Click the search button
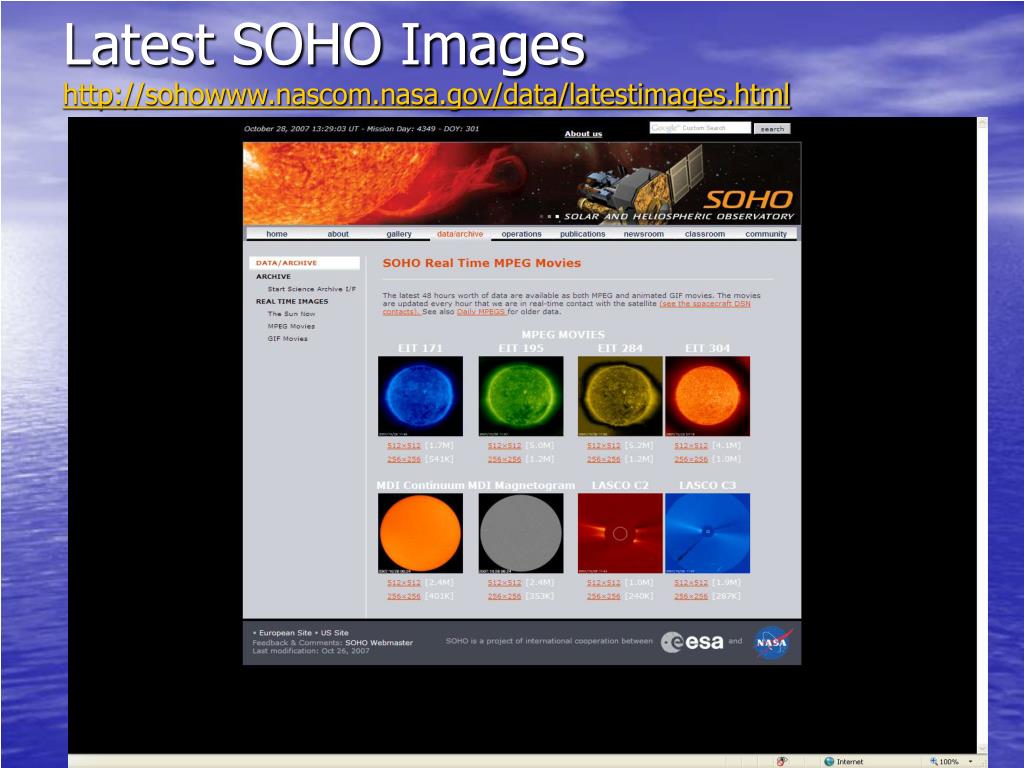This screenshot has height=768, width=1024. point(772,129)
